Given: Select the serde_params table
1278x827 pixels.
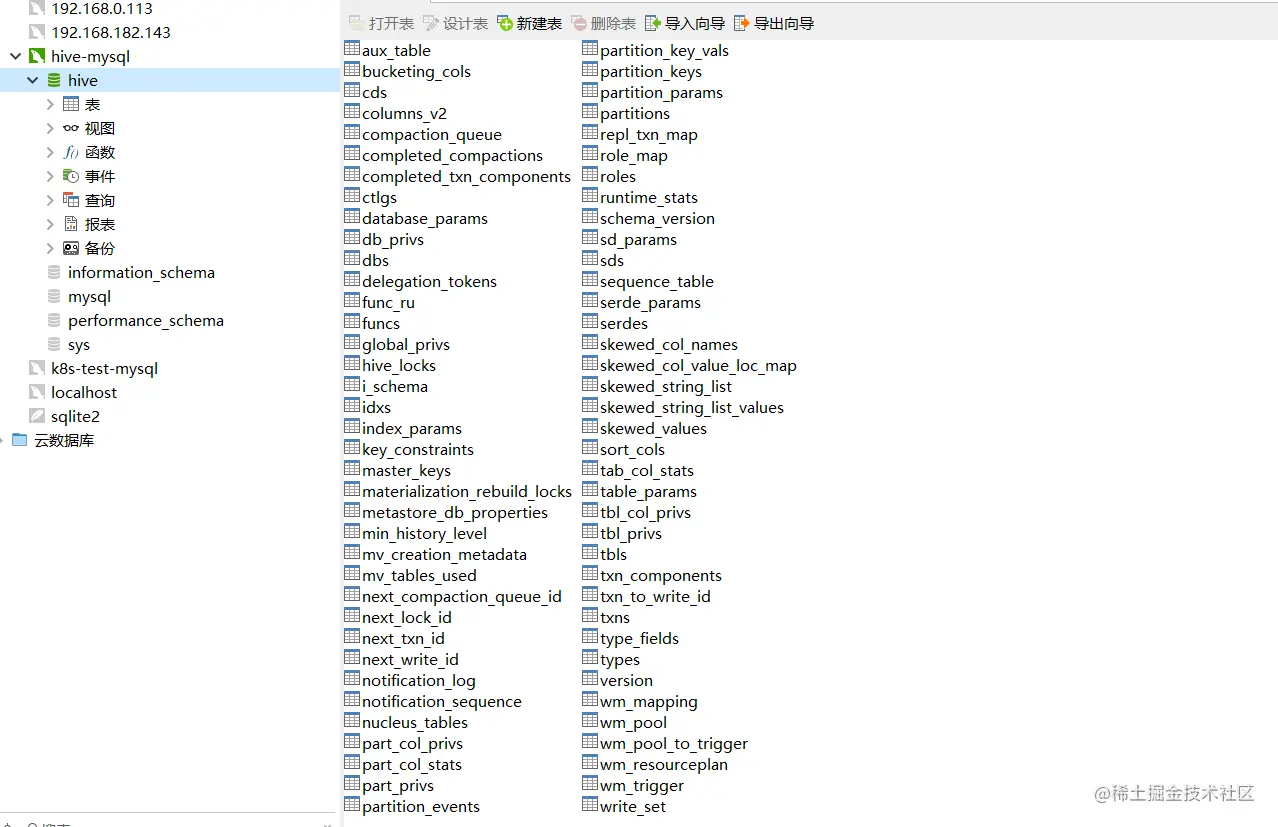Looking at the screenshot, I should tap(650, 302).
